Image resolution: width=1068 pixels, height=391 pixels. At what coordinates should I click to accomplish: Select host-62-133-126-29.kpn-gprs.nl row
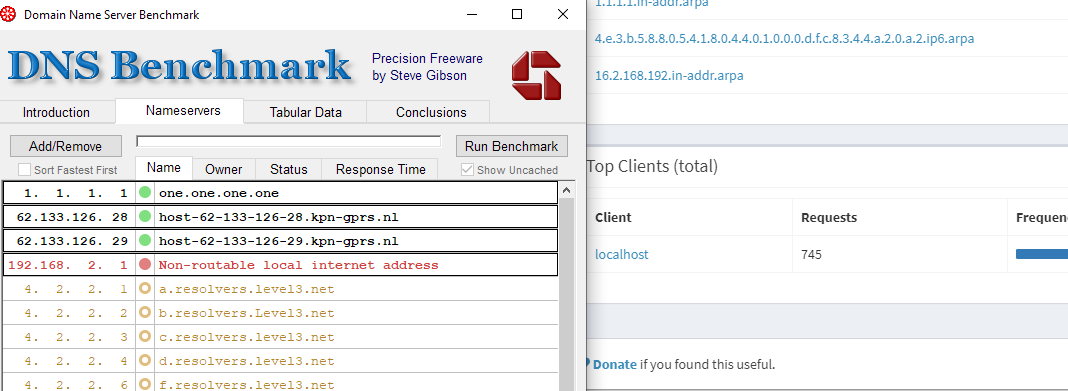click(x=280, y=240)
